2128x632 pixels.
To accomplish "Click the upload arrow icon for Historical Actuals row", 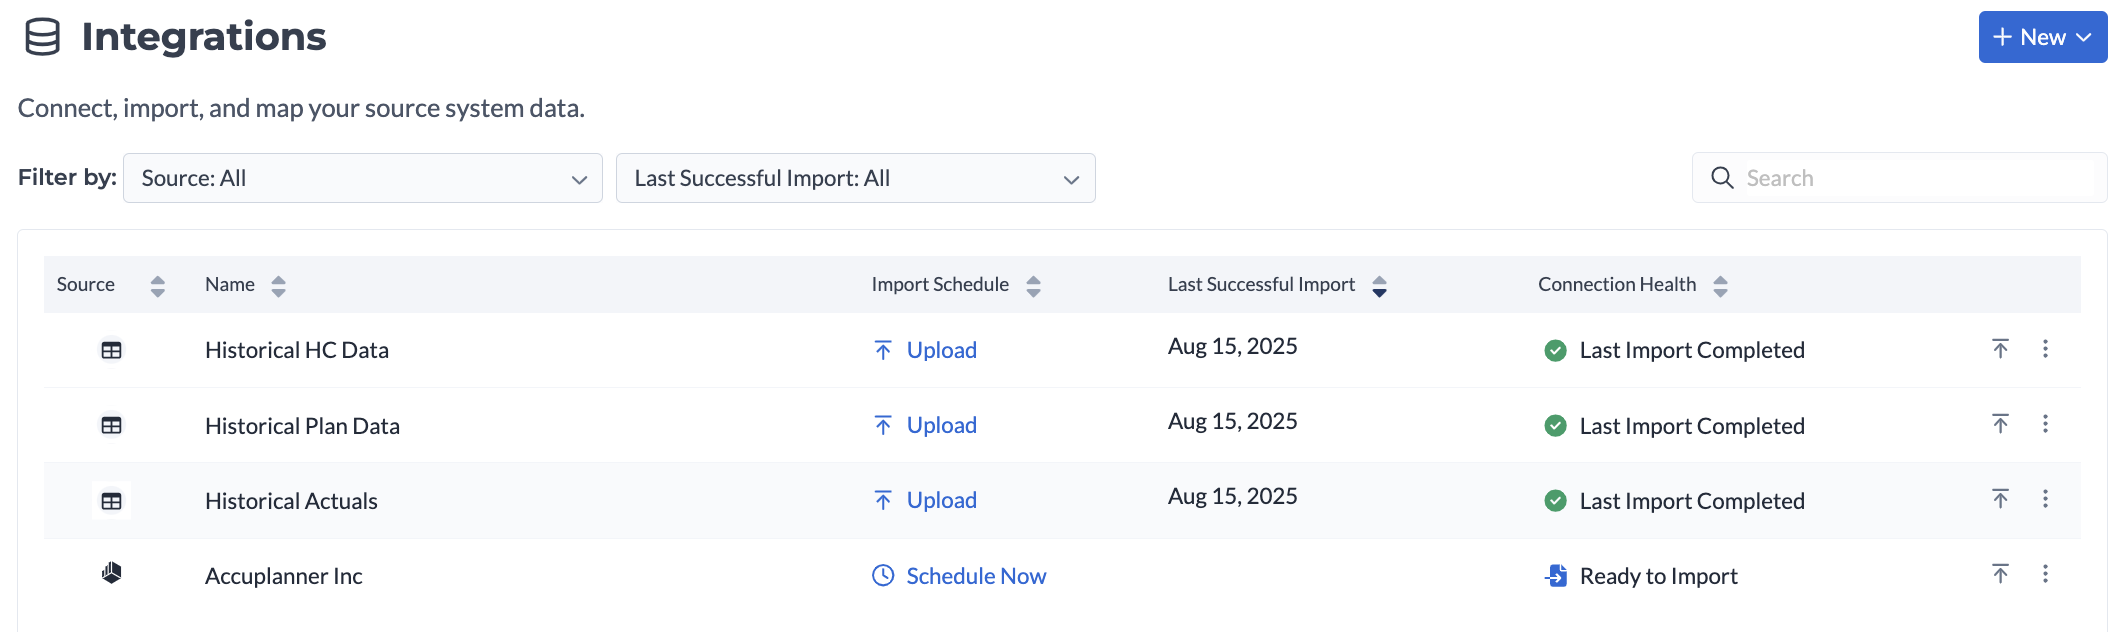I will point(2000,499).
